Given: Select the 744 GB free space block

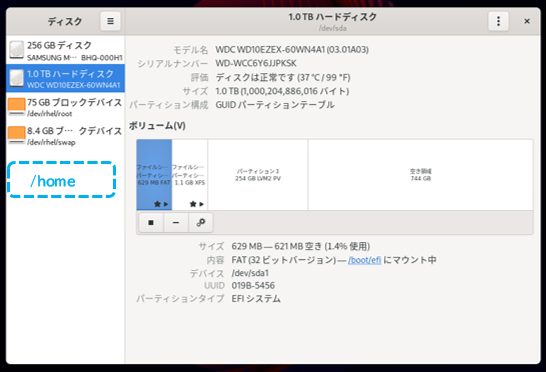Looking at the screenshot, I should (x=420, y=175).
